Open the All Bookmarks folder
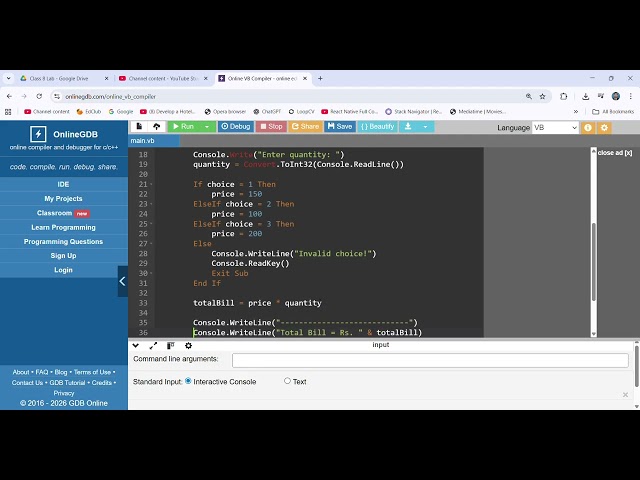640x480 pixels. [613, 111]
